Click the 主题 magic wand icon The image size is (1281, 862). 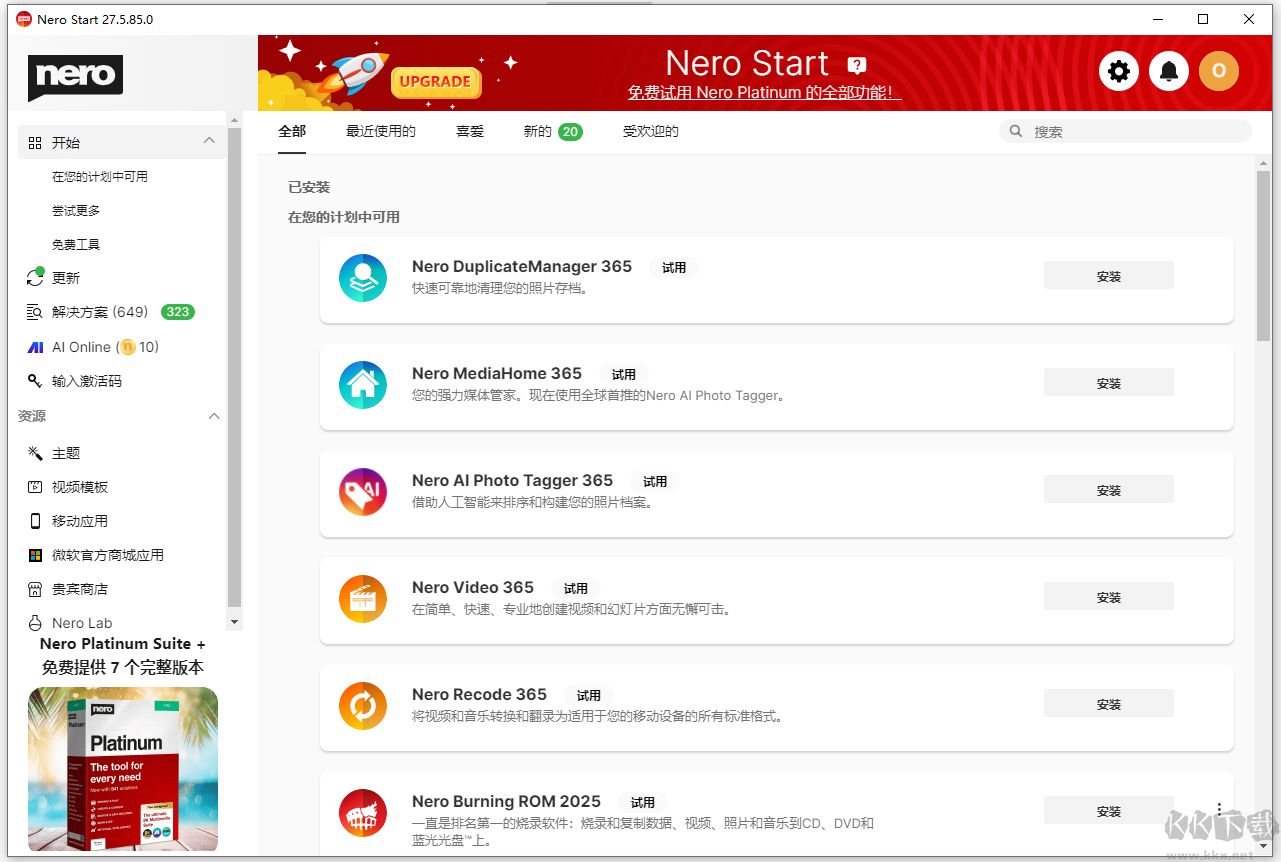[x=35, y=453]
